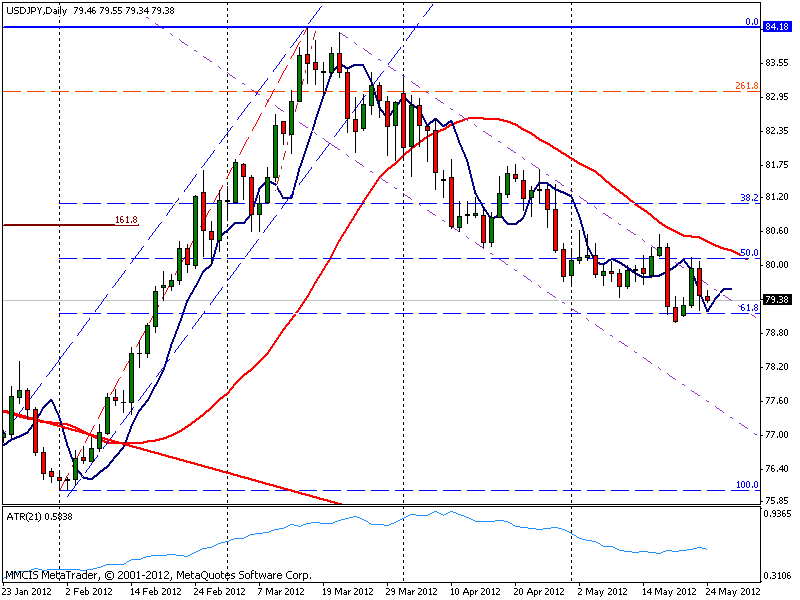Click the 82.95 price scale value

[777, 97]
